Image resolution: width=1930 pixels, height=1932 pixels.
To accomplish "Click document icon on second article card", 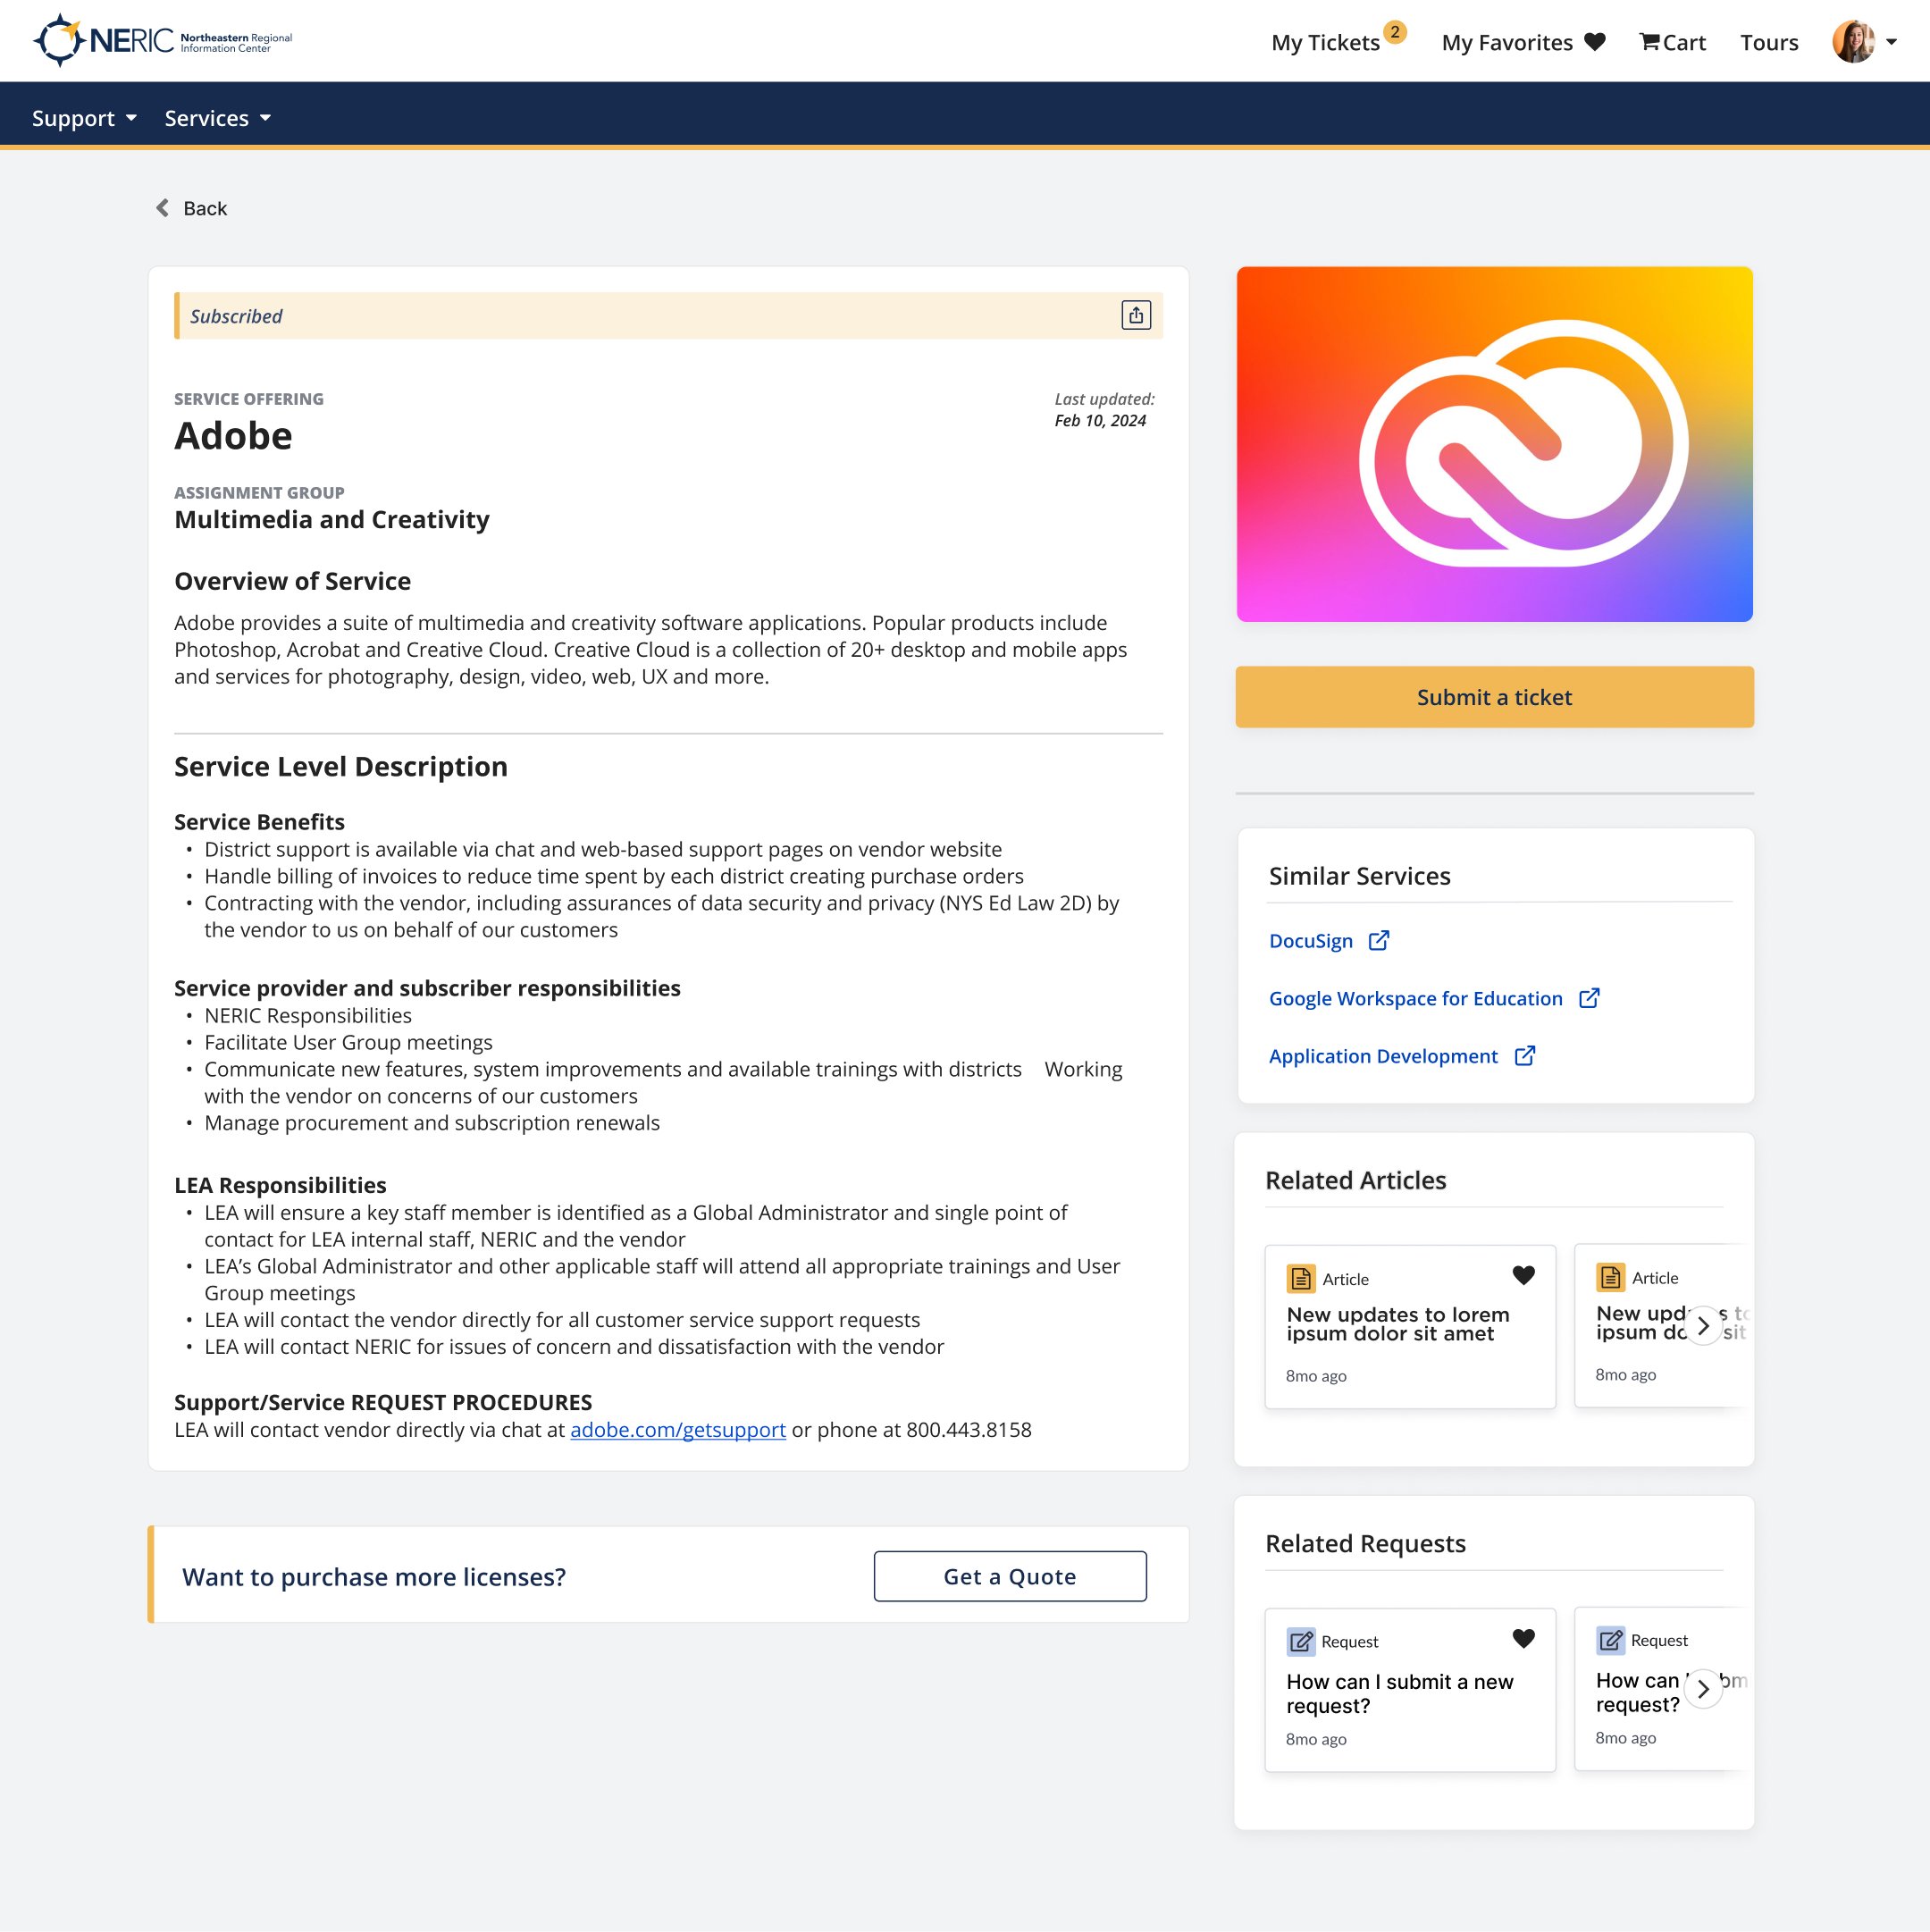I will (1610, 1278).
